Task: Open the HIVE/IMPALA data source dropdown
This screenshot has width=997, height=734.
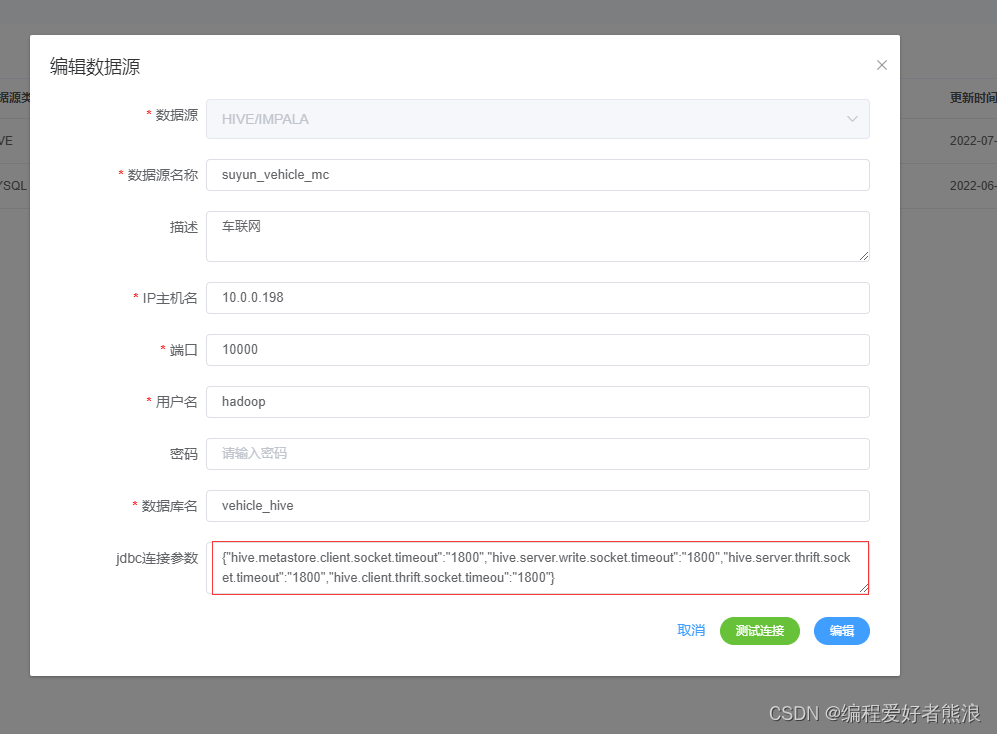Action: pos(538,118)
